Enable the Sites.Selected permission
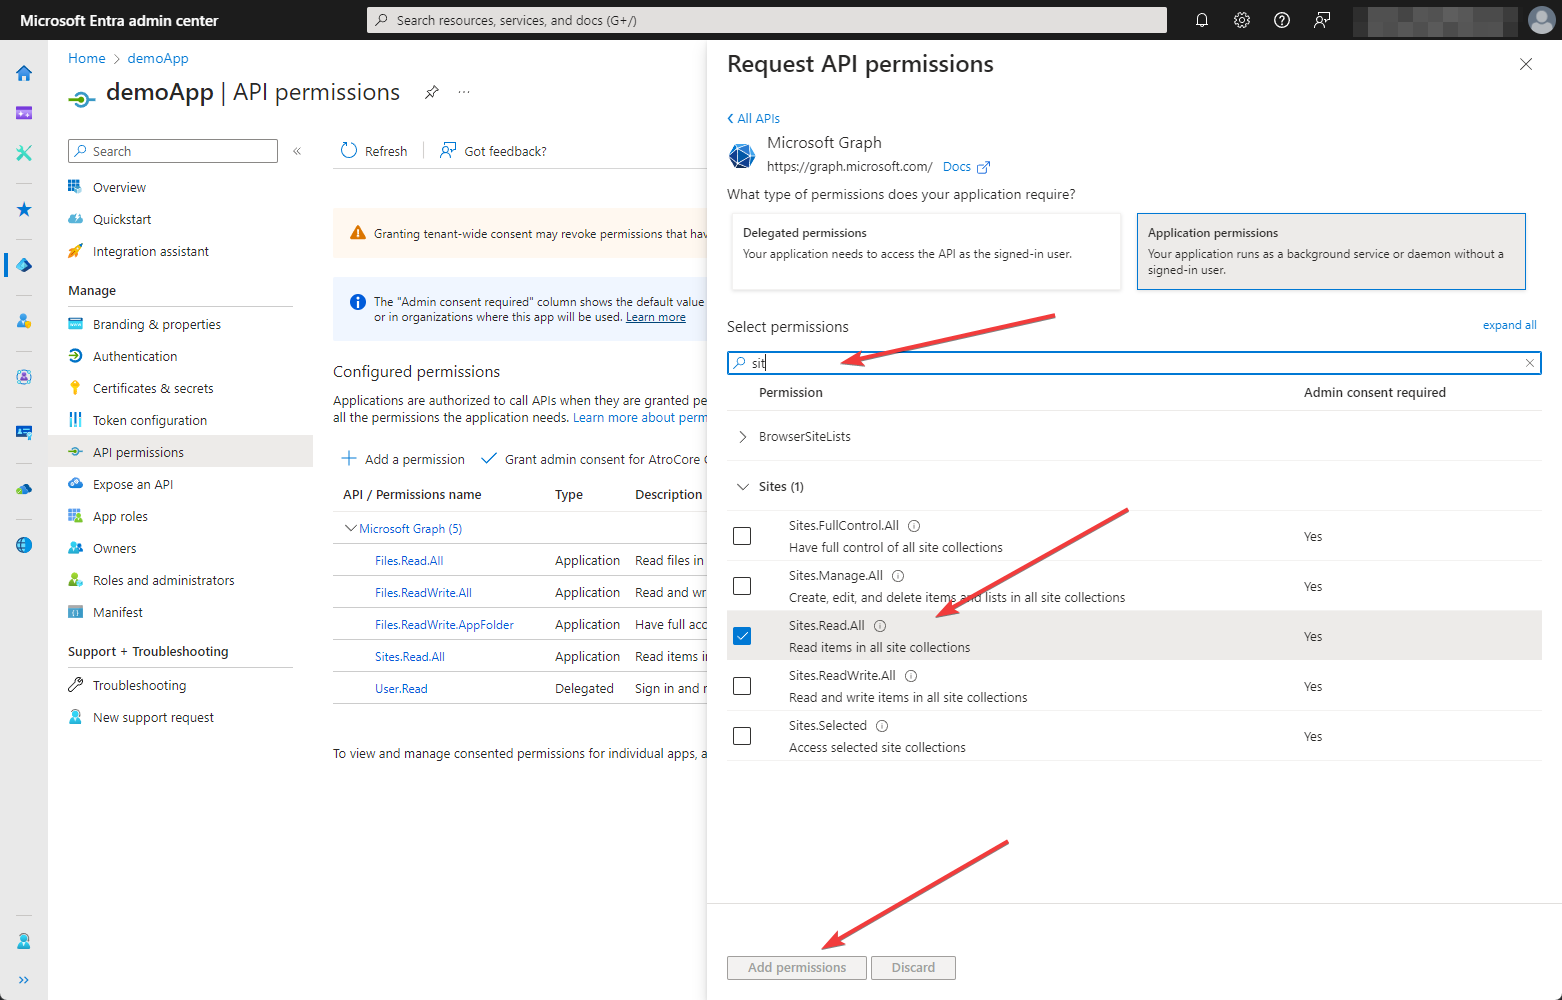 pos(741,736)
